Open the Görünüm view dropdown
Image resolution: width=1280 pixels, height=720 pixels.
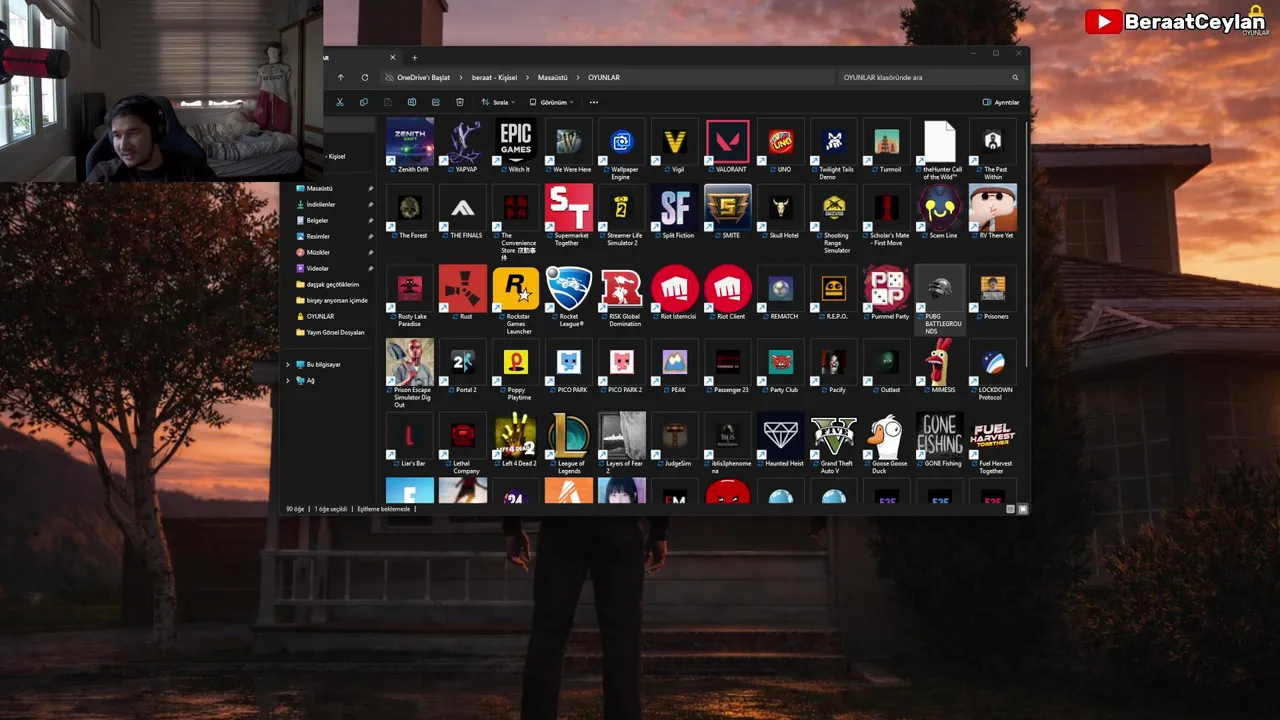551,102
